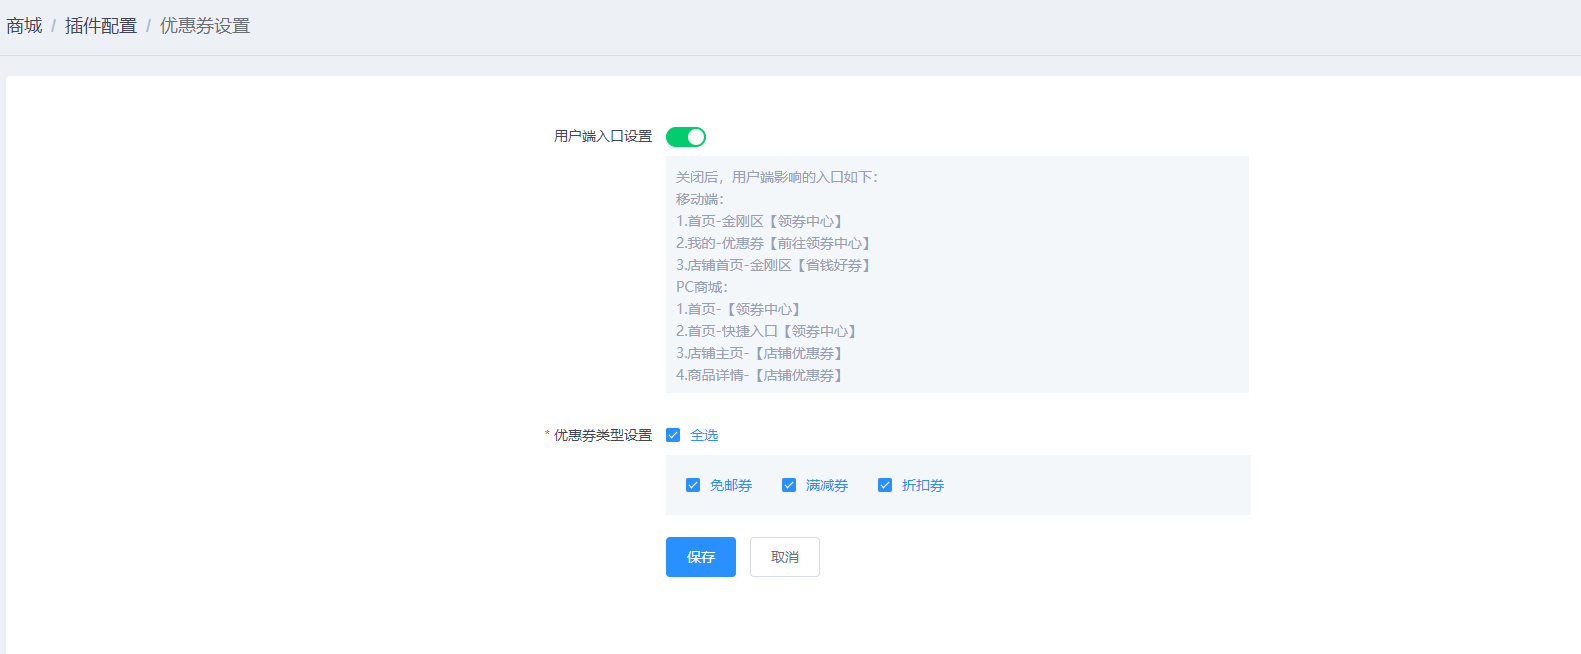Uncheck the 满减券 checkbox box
Screen dimensions: 1581x654
coord(789,485)
